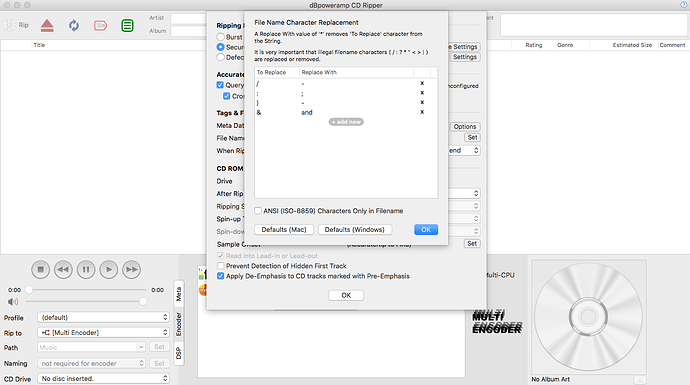690x385 pixels.
Task: Adjust the volume slider
Action: (x=86, y=301)
